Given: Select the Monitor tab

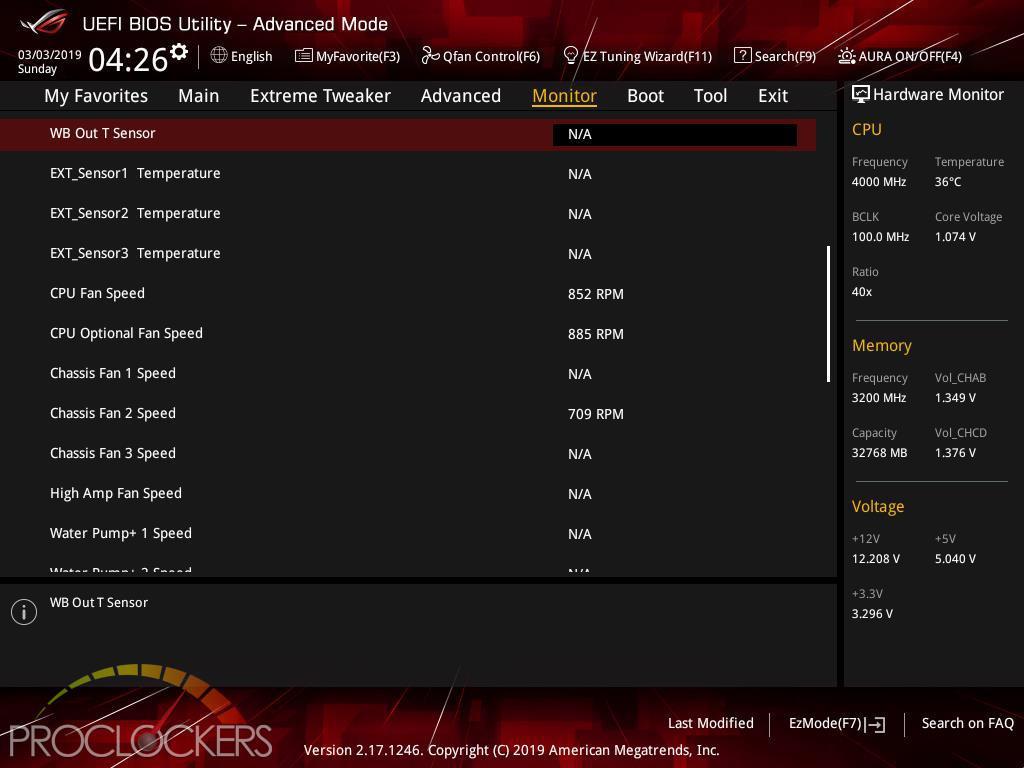Looking at the screenshot, I should tap(564, 96).
